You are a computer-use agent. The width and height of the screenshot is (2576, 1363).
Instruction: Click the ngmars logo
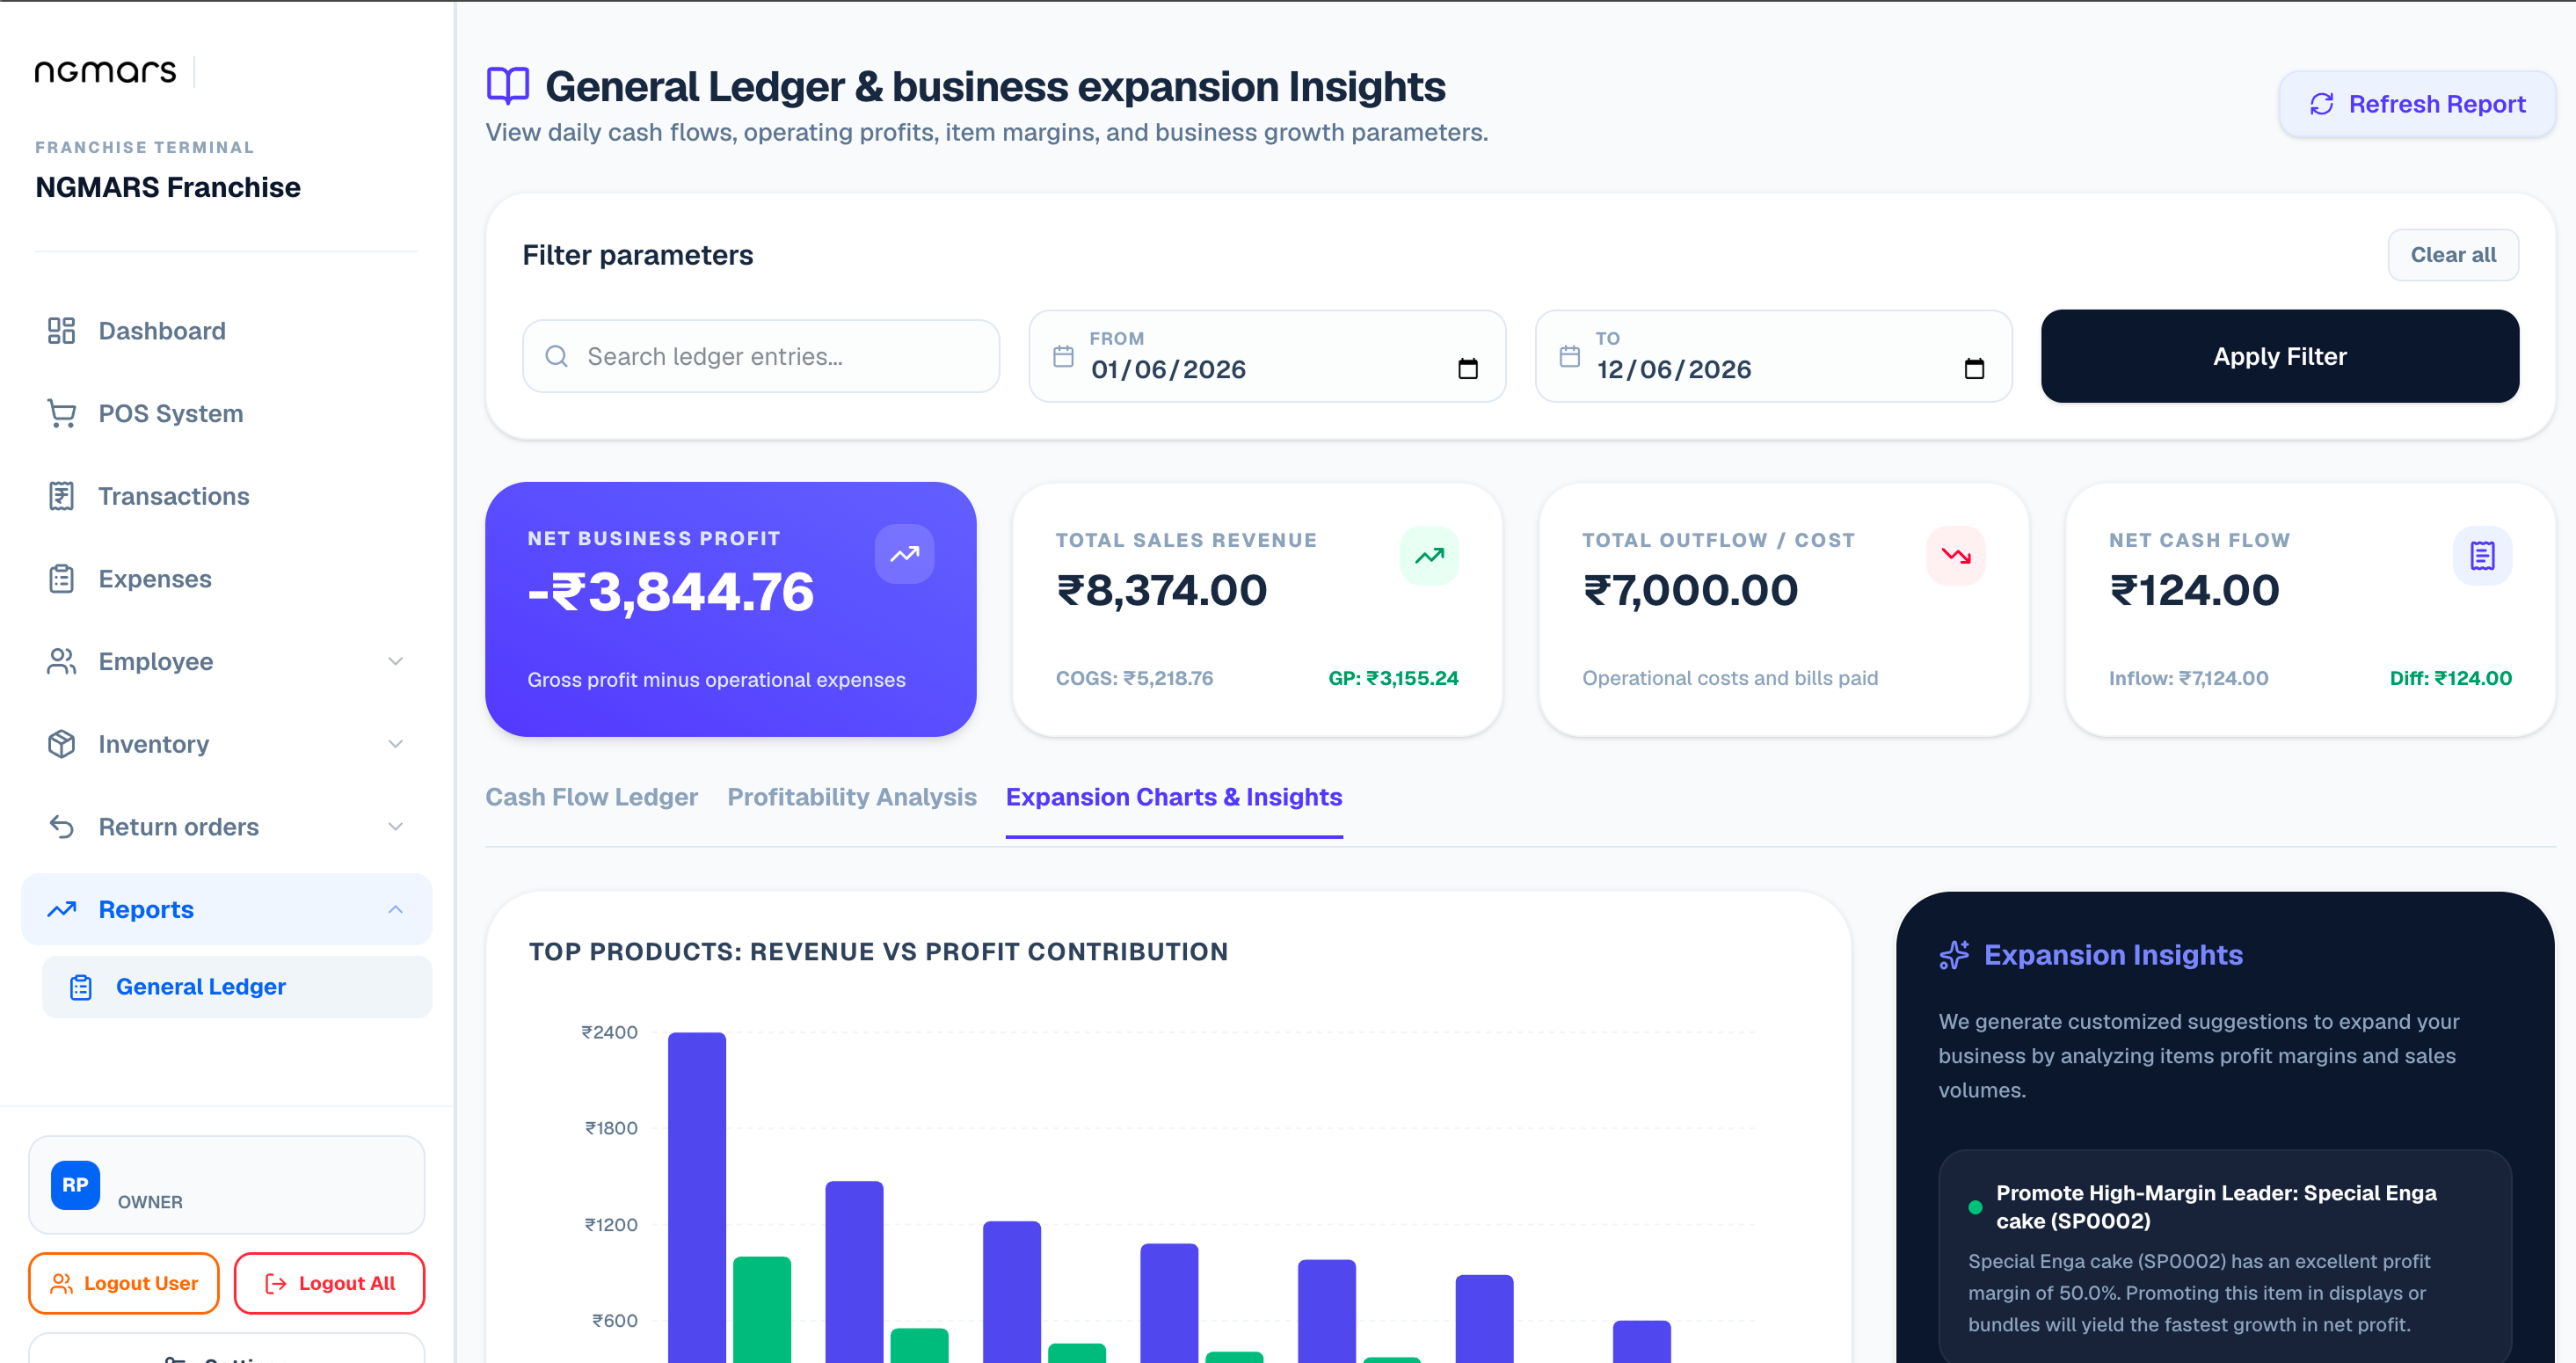pyautogui.click(x=105, y=71)
